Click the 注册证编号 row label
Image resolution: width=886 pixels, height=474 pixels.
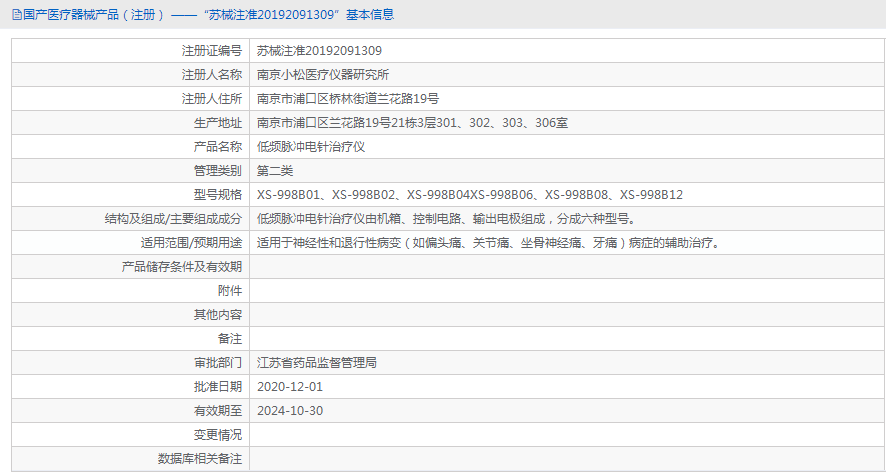pyautogui.click(x=211, y=51)
